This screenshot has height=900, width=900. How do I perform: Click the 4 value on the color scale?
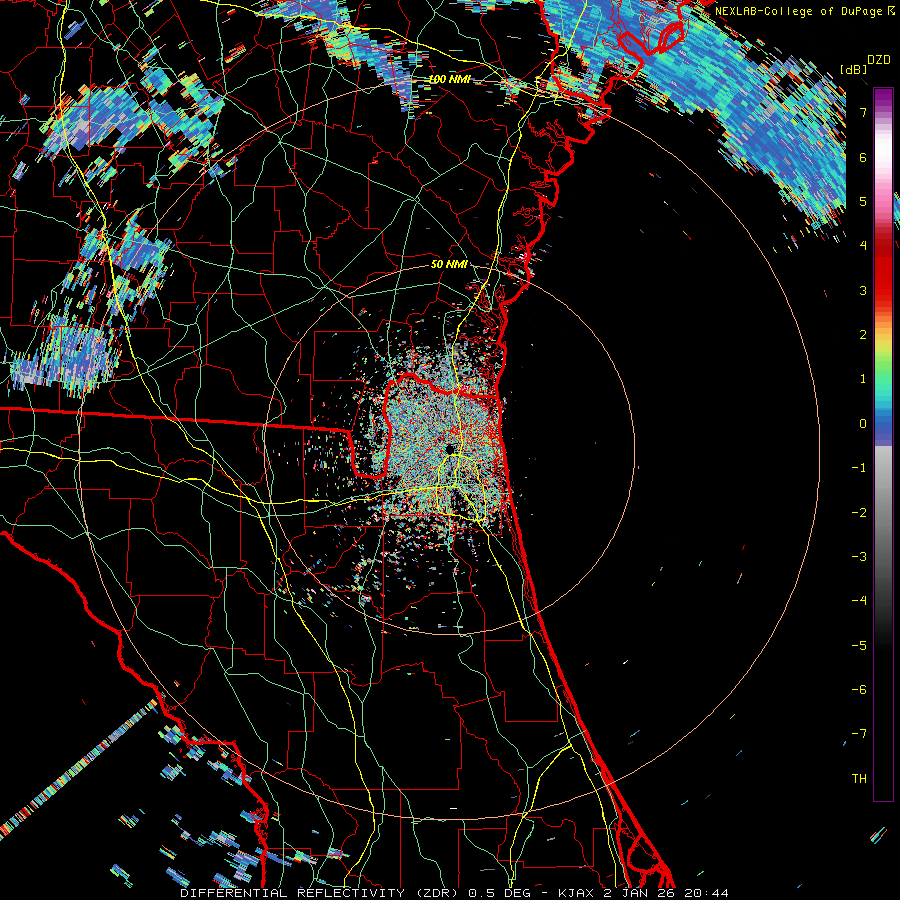point(863,246)
